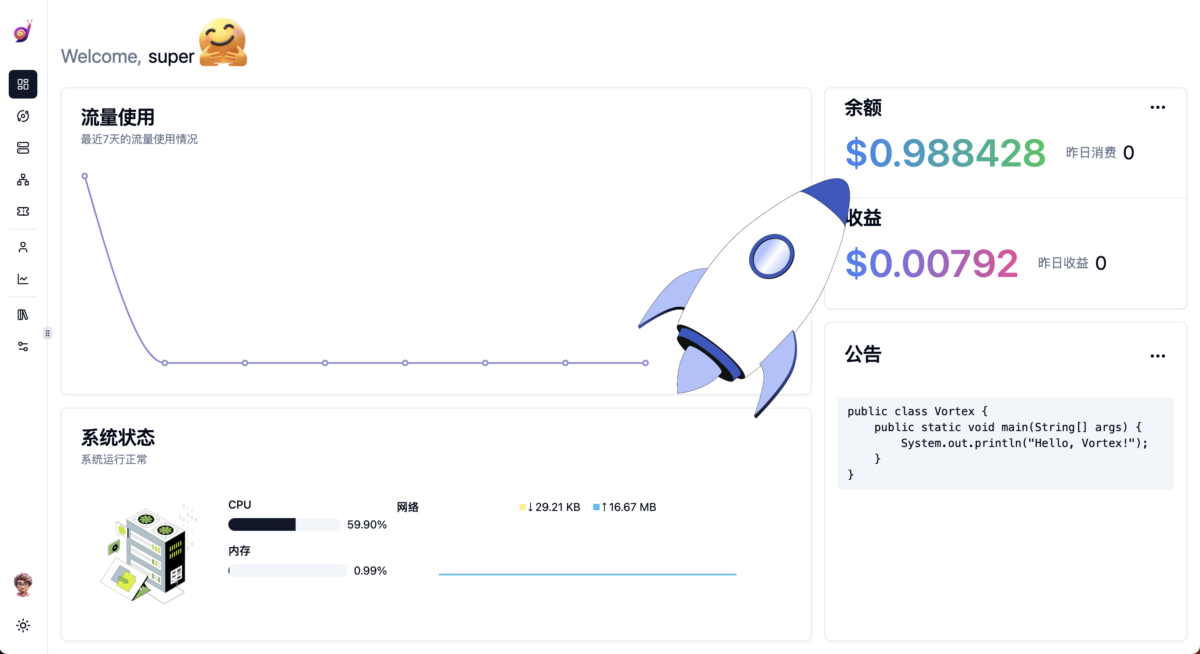Click the first data point on traffic chart
The height and width of the screenshot is (654, 1200).
tap(85, 176)
